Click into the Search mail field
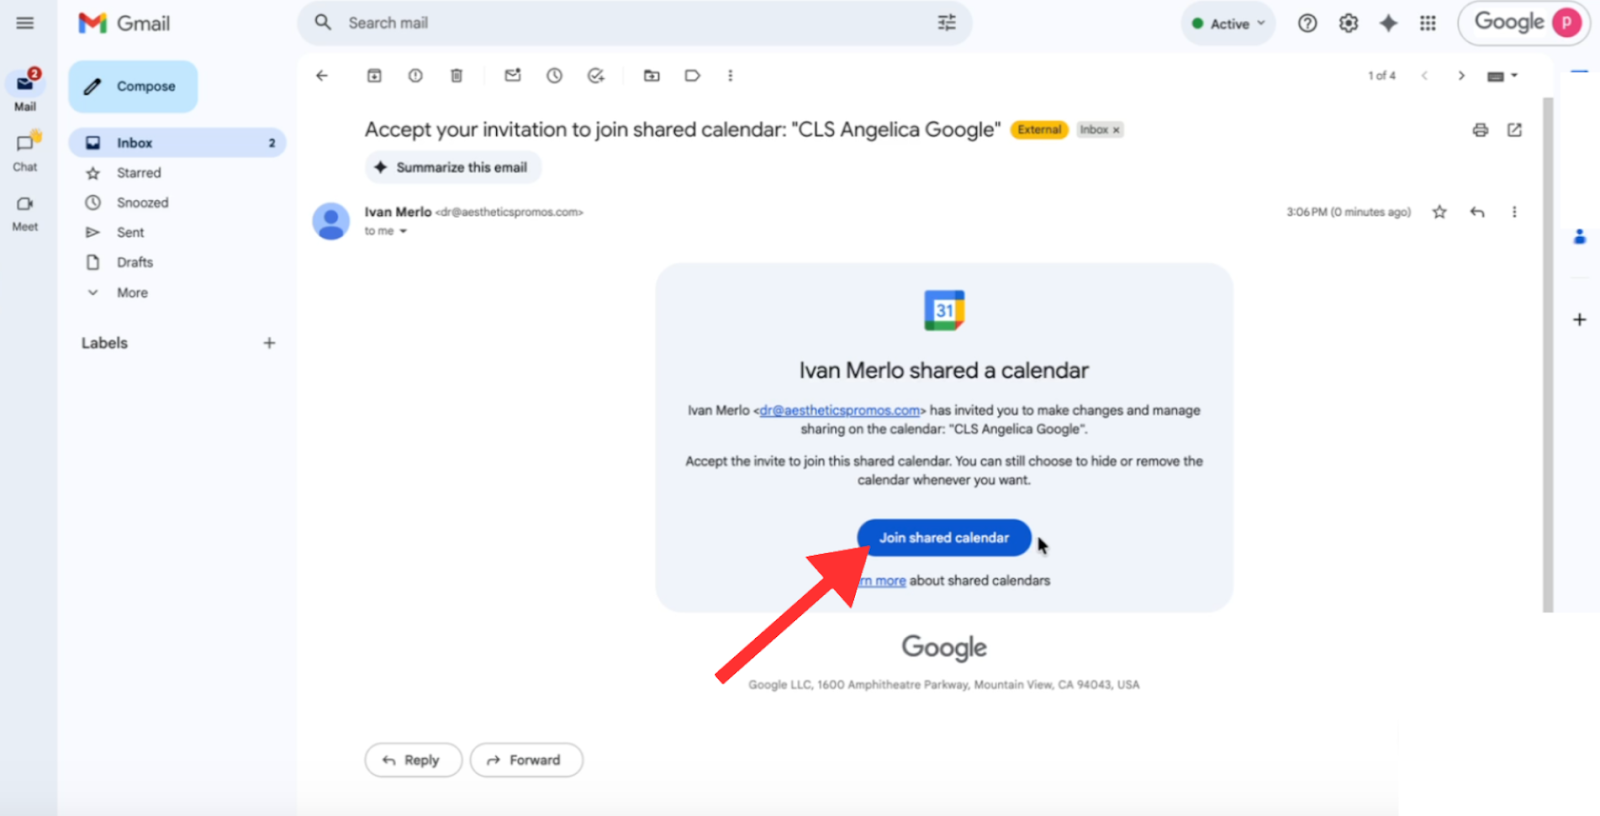1600x816 pixels. click(635, 23)
